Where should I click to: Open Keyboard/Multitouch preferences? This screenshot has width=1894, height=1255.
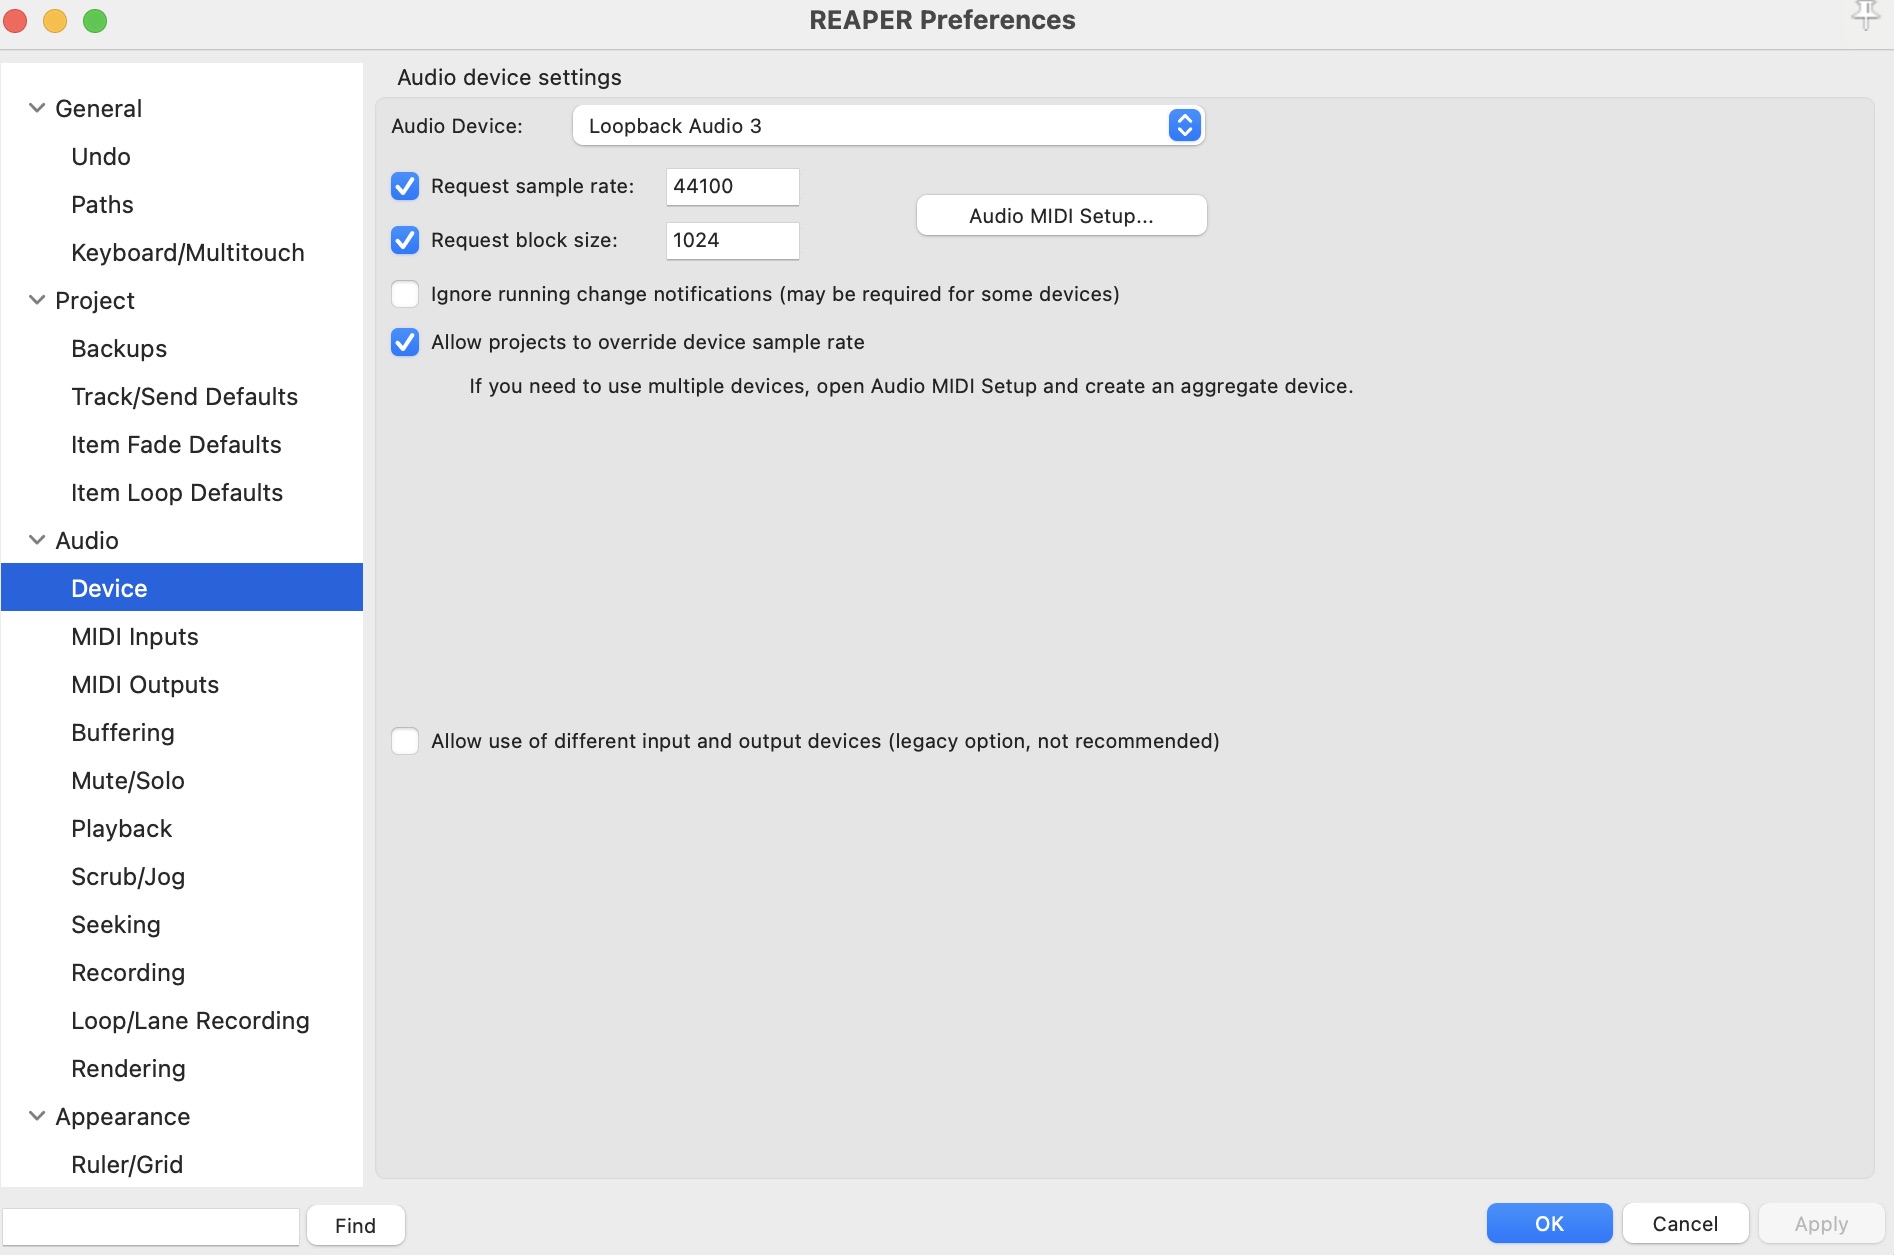point(188,252)
